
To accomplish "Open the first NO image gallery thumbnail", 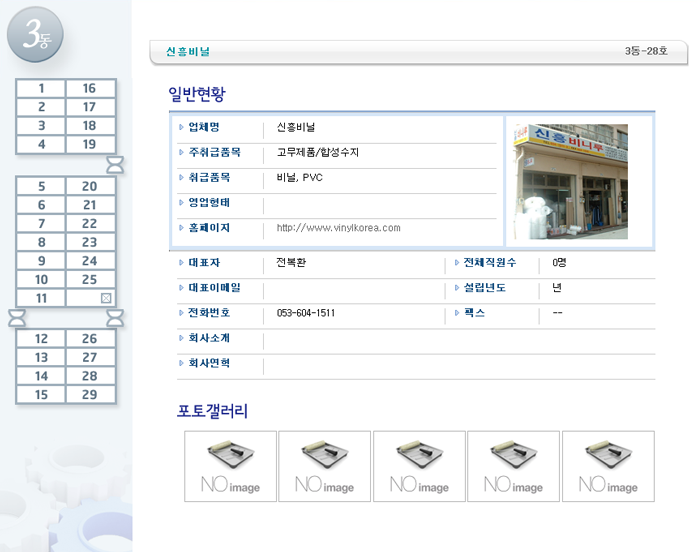I will click(x=230, y=466).
